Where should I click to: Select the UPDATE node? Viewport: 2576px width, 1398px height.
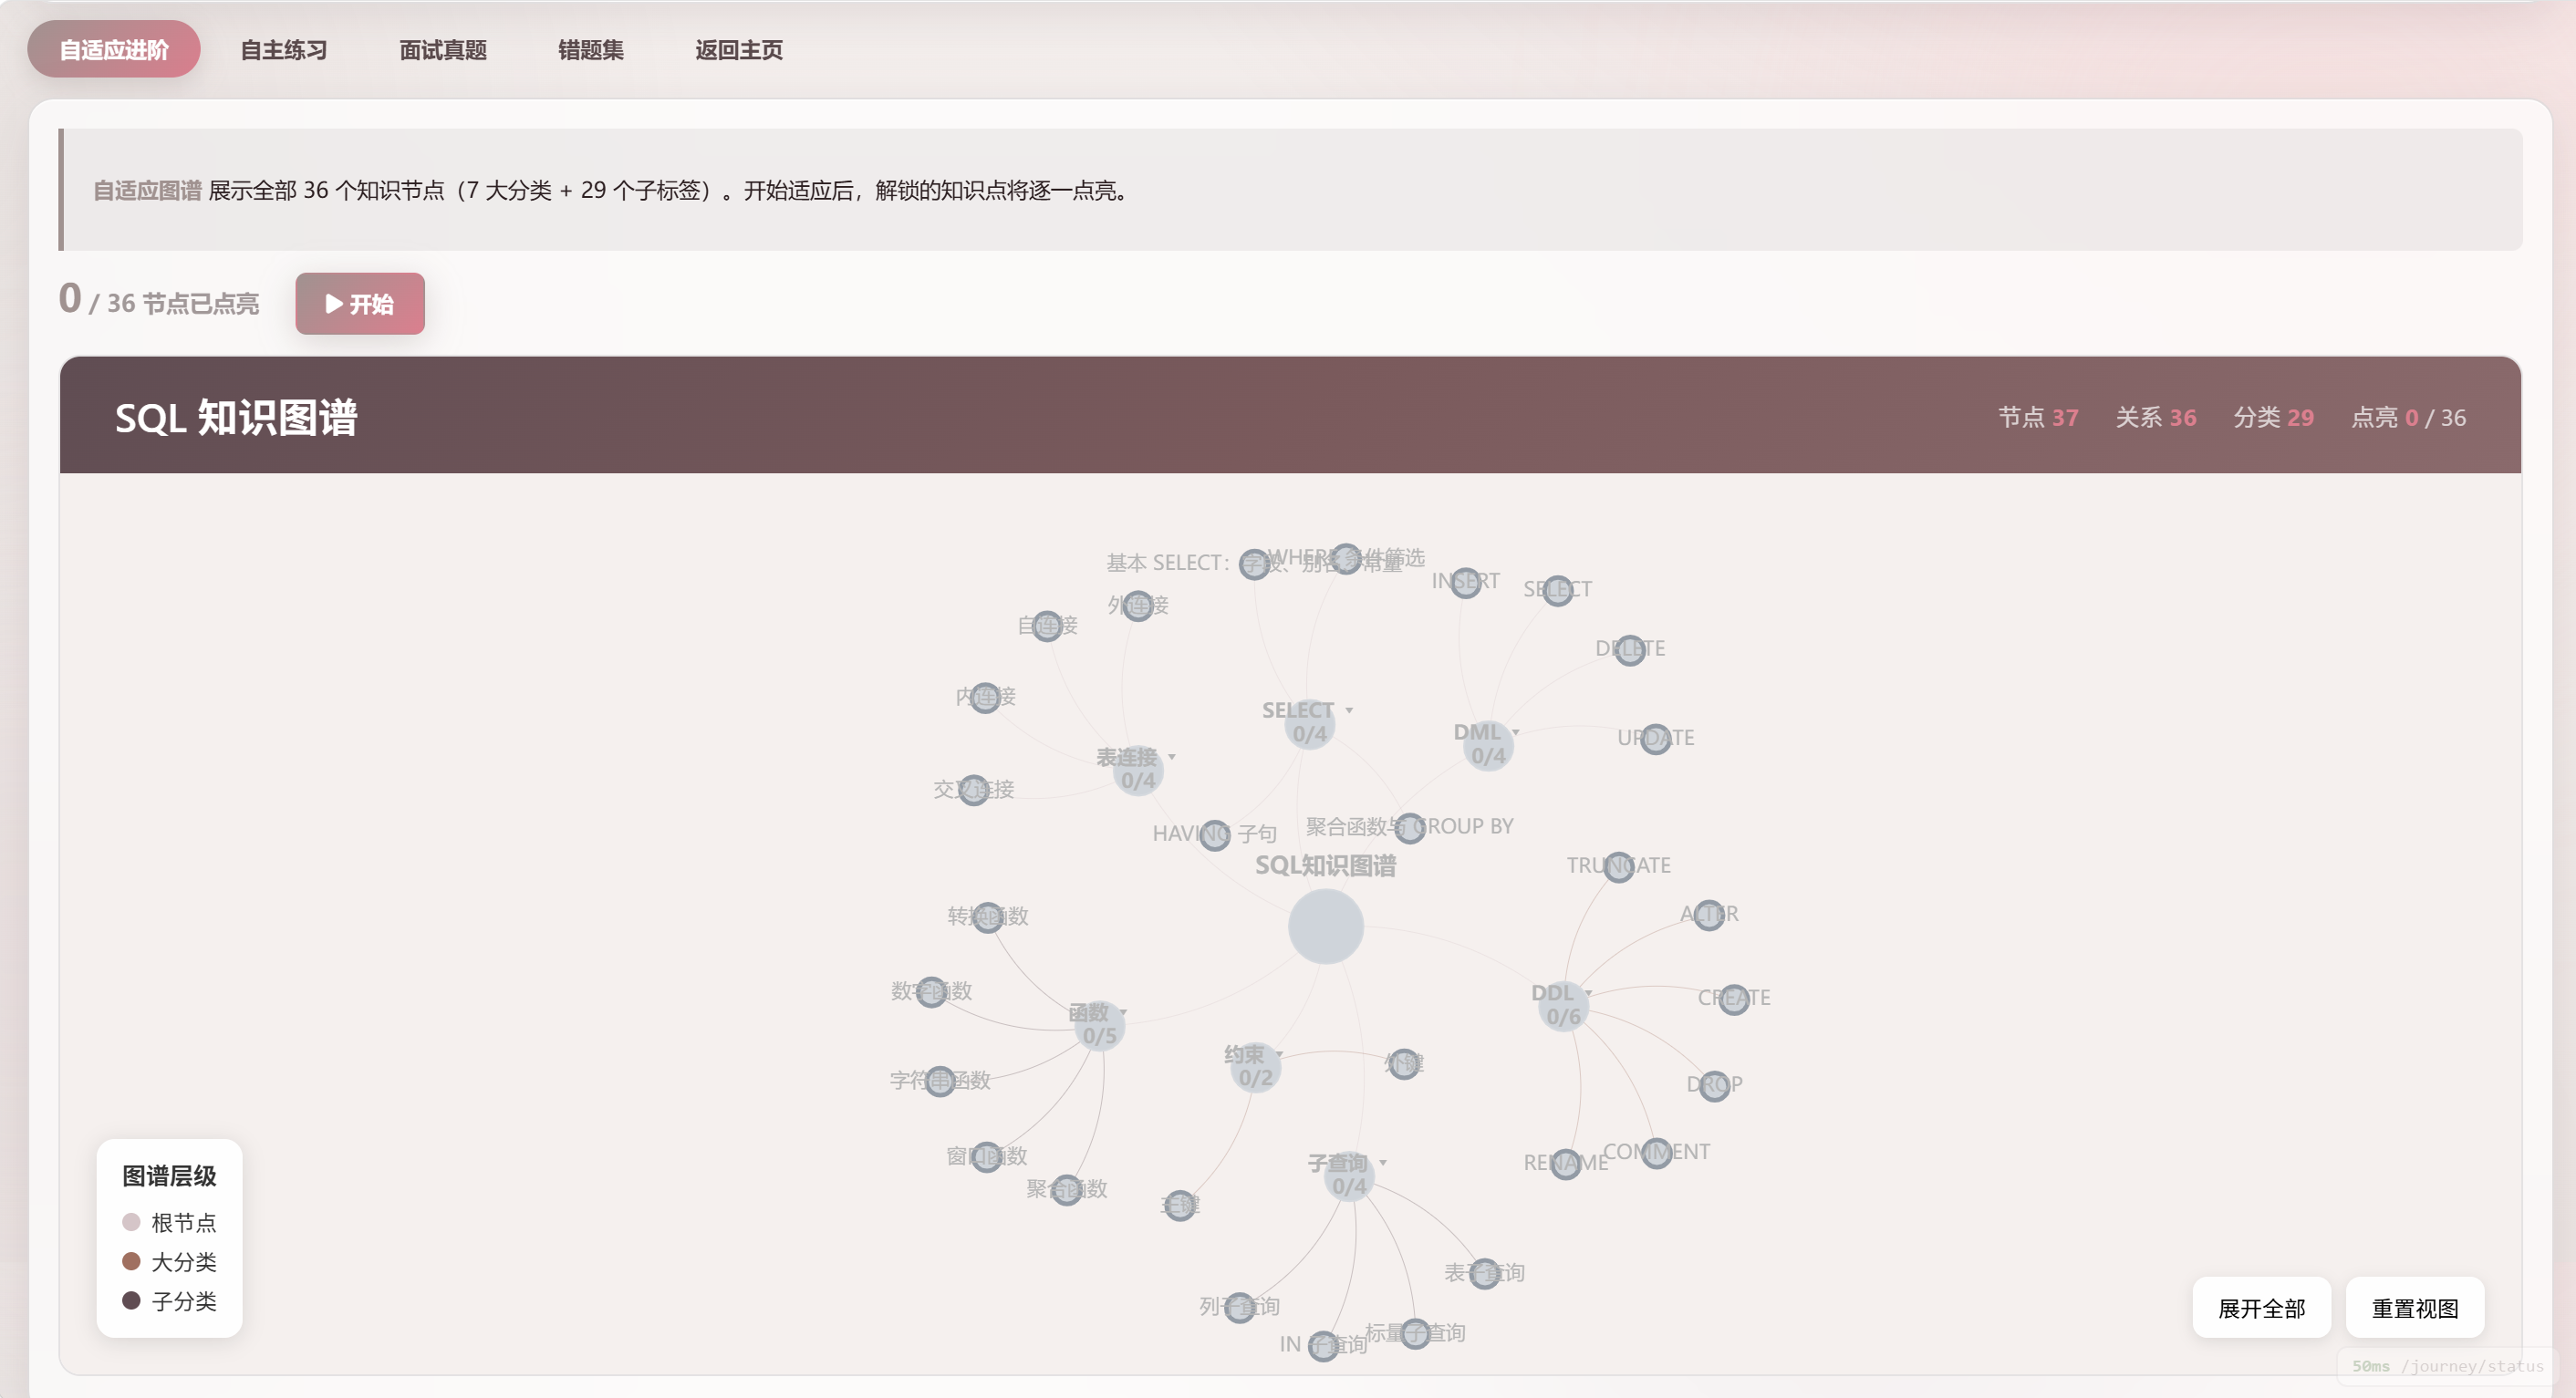1655,739
